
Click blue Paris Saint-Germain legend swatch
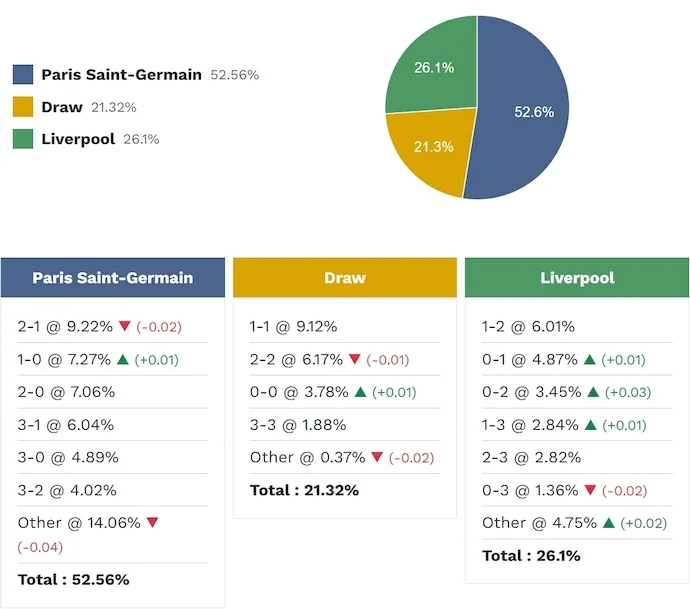23,75
